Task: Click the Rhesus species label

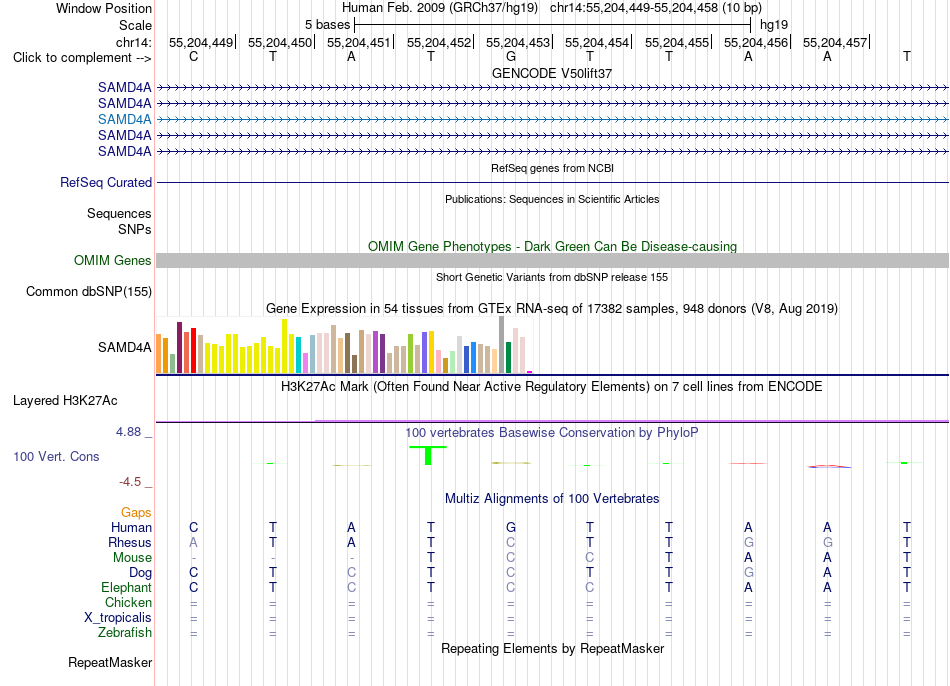Action: (130, 542)
